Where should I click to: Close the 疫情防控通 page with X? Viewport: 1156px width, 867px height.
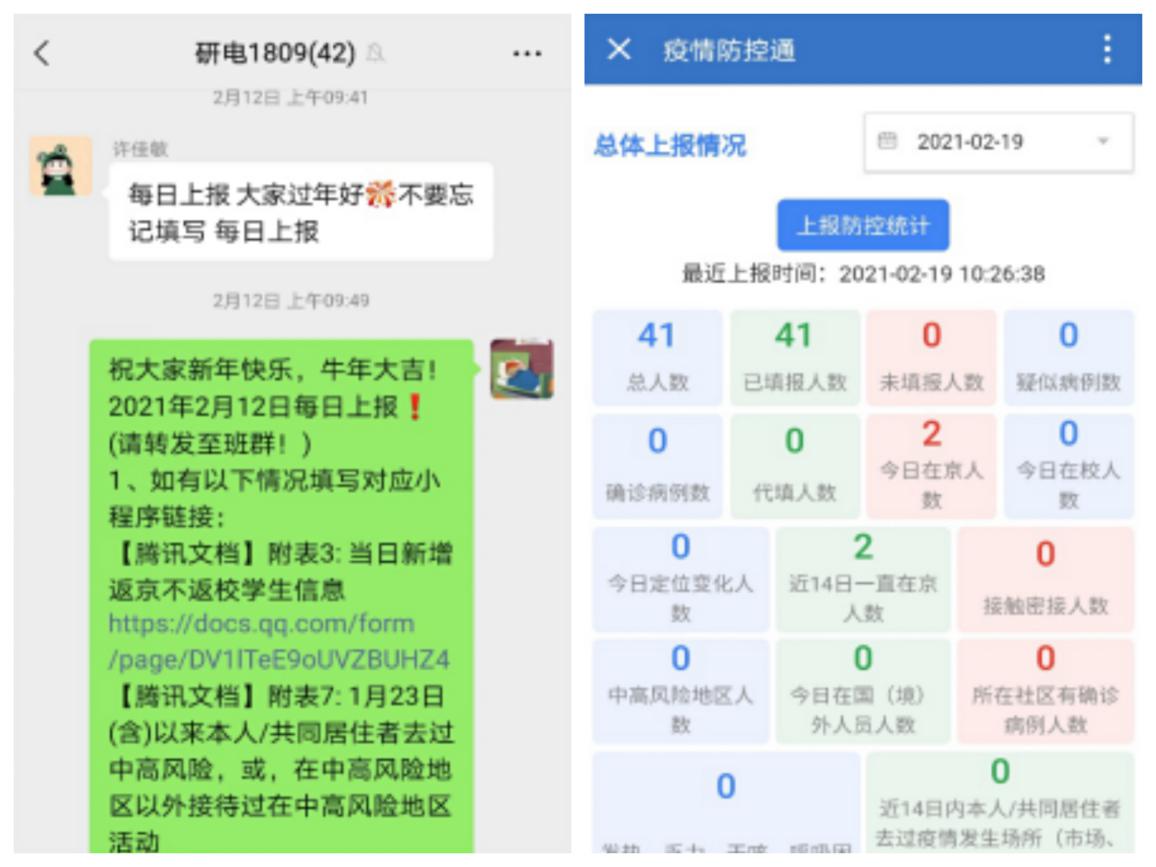point(619,49)
